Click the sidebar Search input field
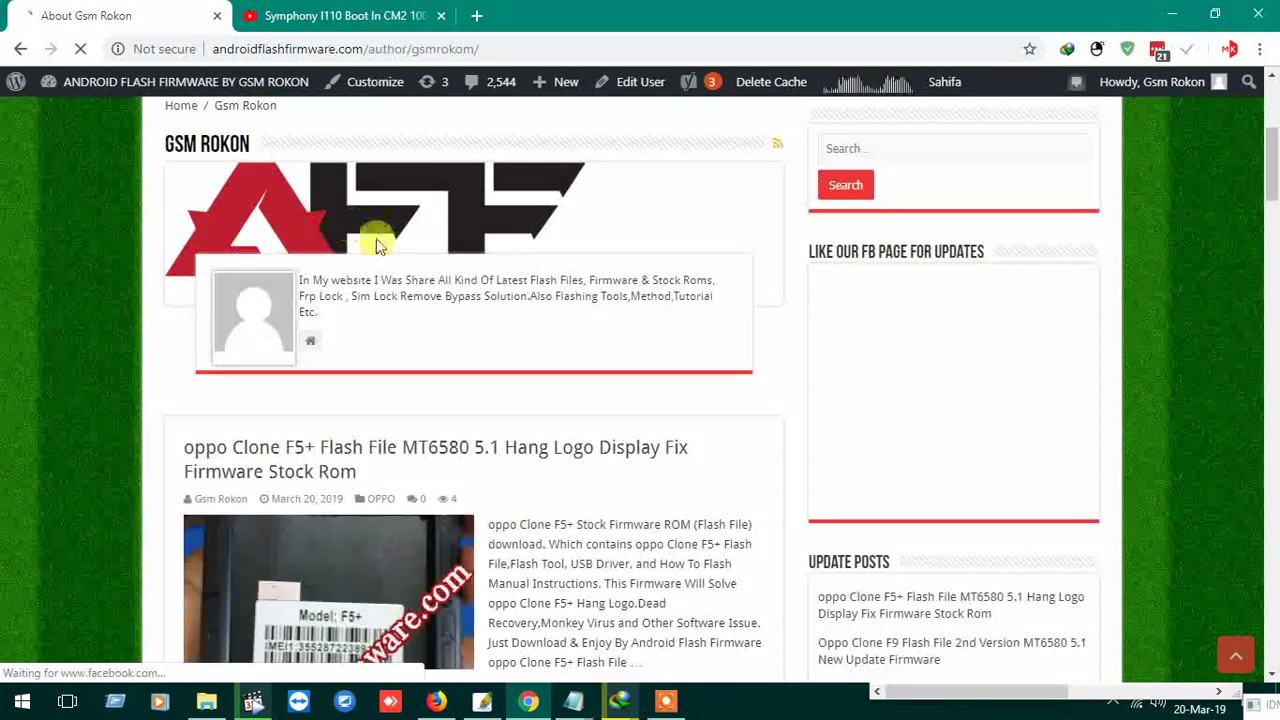Viewport: 1280px width, 720px height. click(954, 149)
